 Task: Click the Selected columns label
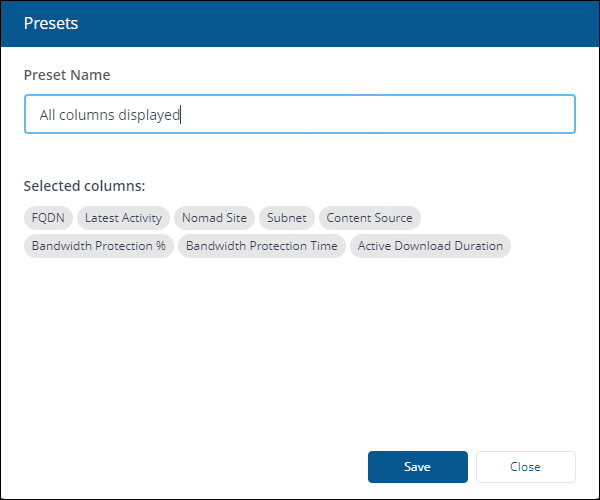(x=85, y=186)
